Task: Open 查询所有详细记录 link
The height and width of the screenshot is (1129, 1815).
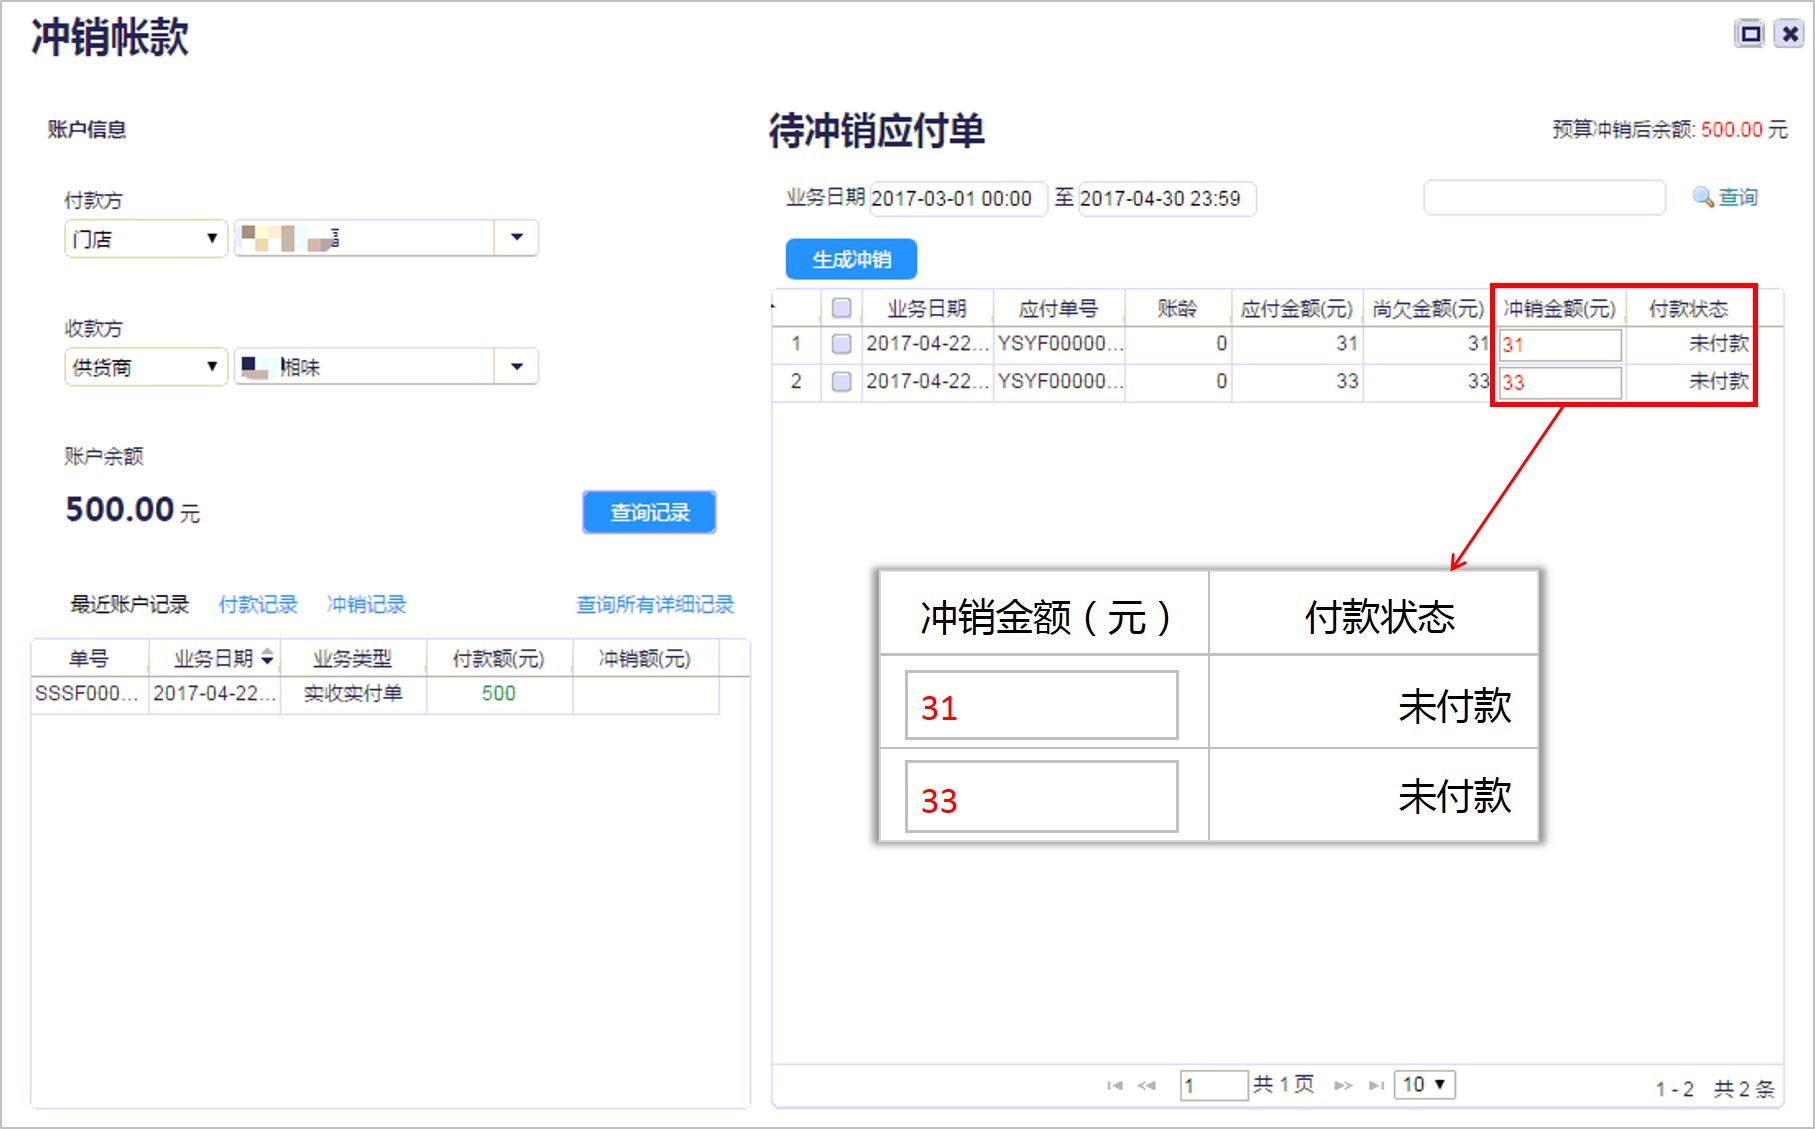Action: pos(655,604)
